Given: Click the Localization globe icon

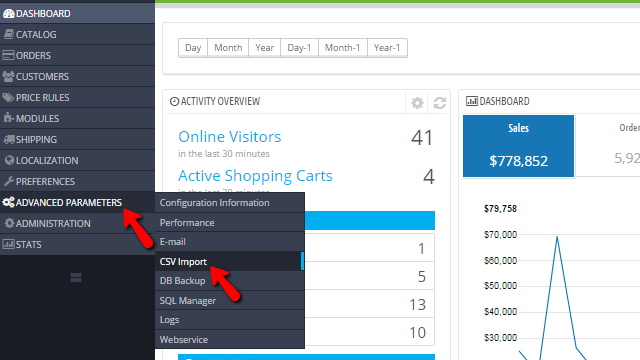Looking at the screenshot, I should click(9, 160).
